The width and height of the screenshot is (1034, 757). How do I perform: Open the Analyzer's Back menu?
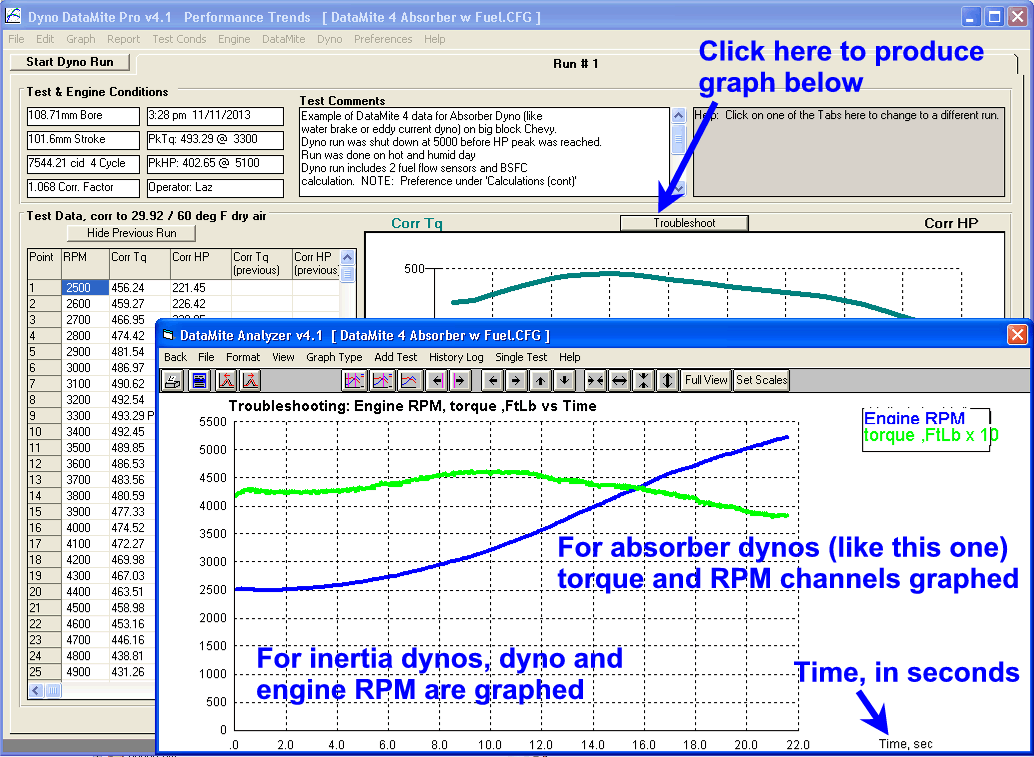pyautogui.click(x=175, y=357)
